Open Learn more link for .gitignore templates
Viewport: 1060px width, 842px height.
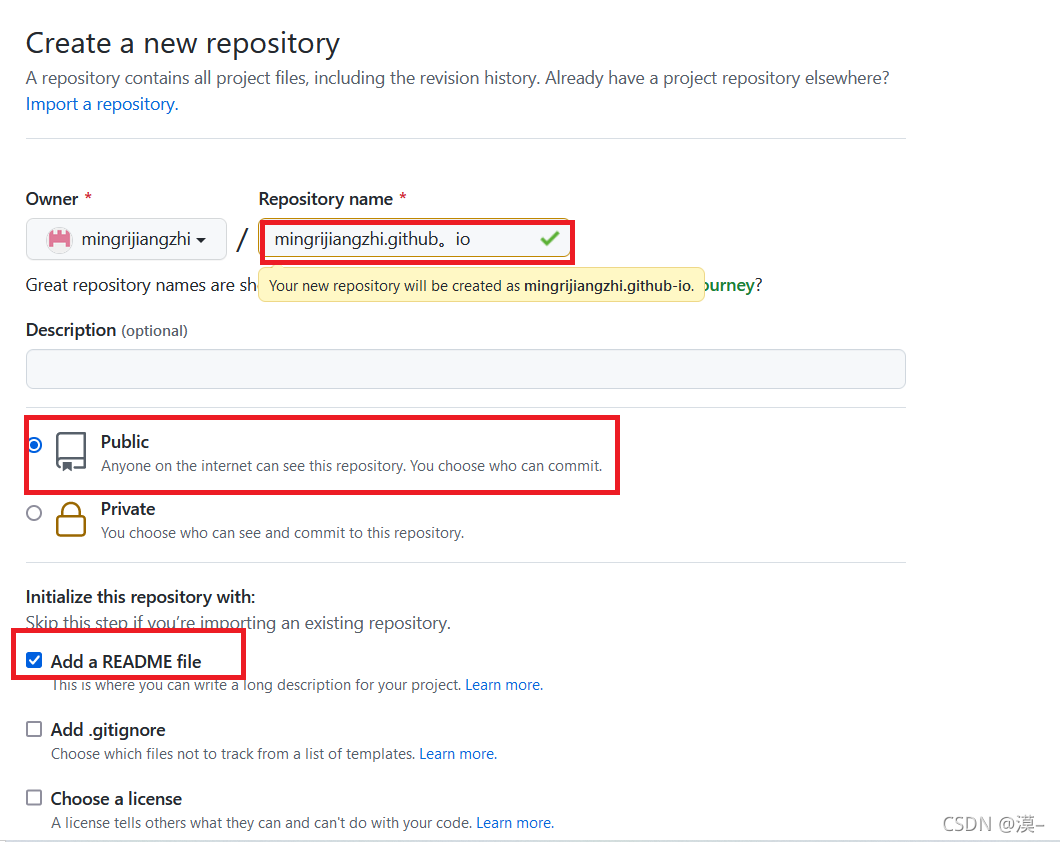click(x=458, y=754)
